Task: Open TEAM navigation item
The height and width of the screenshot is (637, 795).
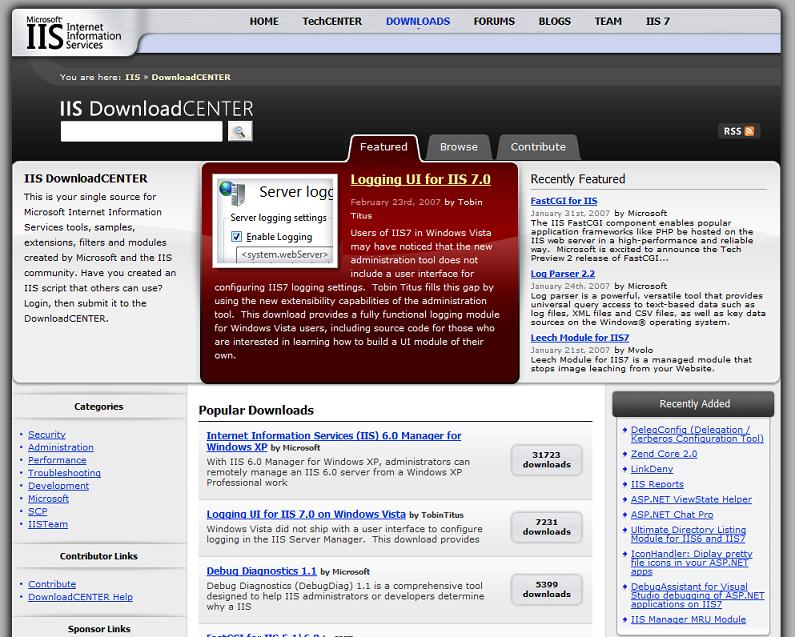Action: click(608, 21)
